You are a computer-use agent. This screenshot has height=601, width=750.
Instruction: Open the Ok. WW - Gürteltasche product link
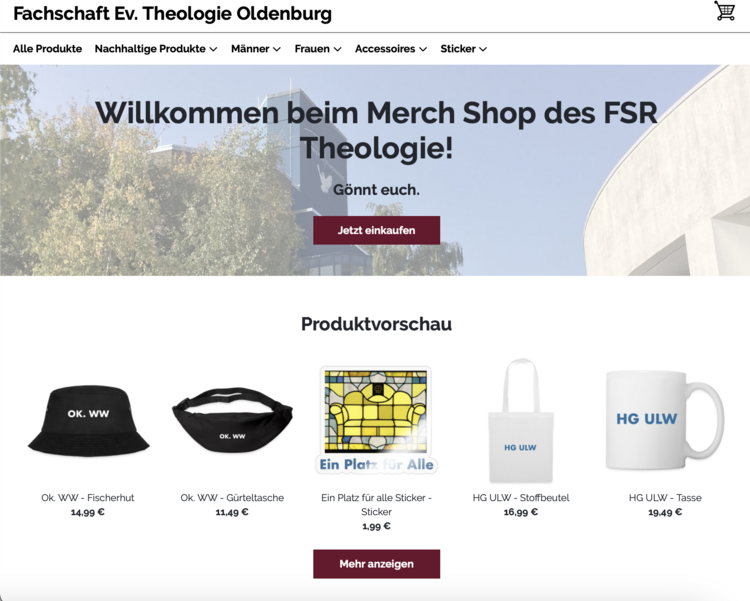pos(232,498)
